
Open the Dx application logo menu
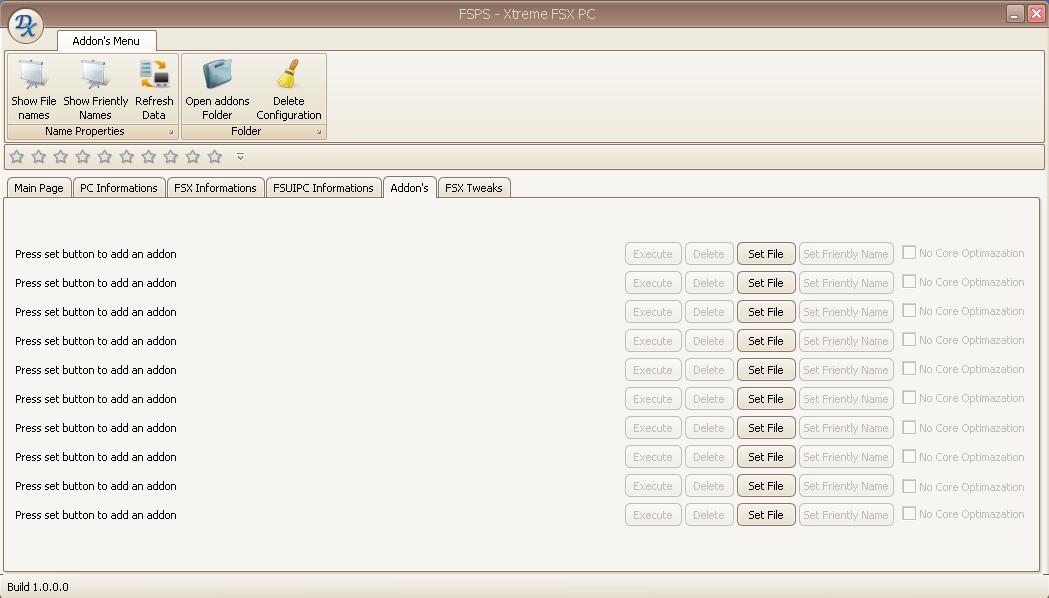point(25,25)
